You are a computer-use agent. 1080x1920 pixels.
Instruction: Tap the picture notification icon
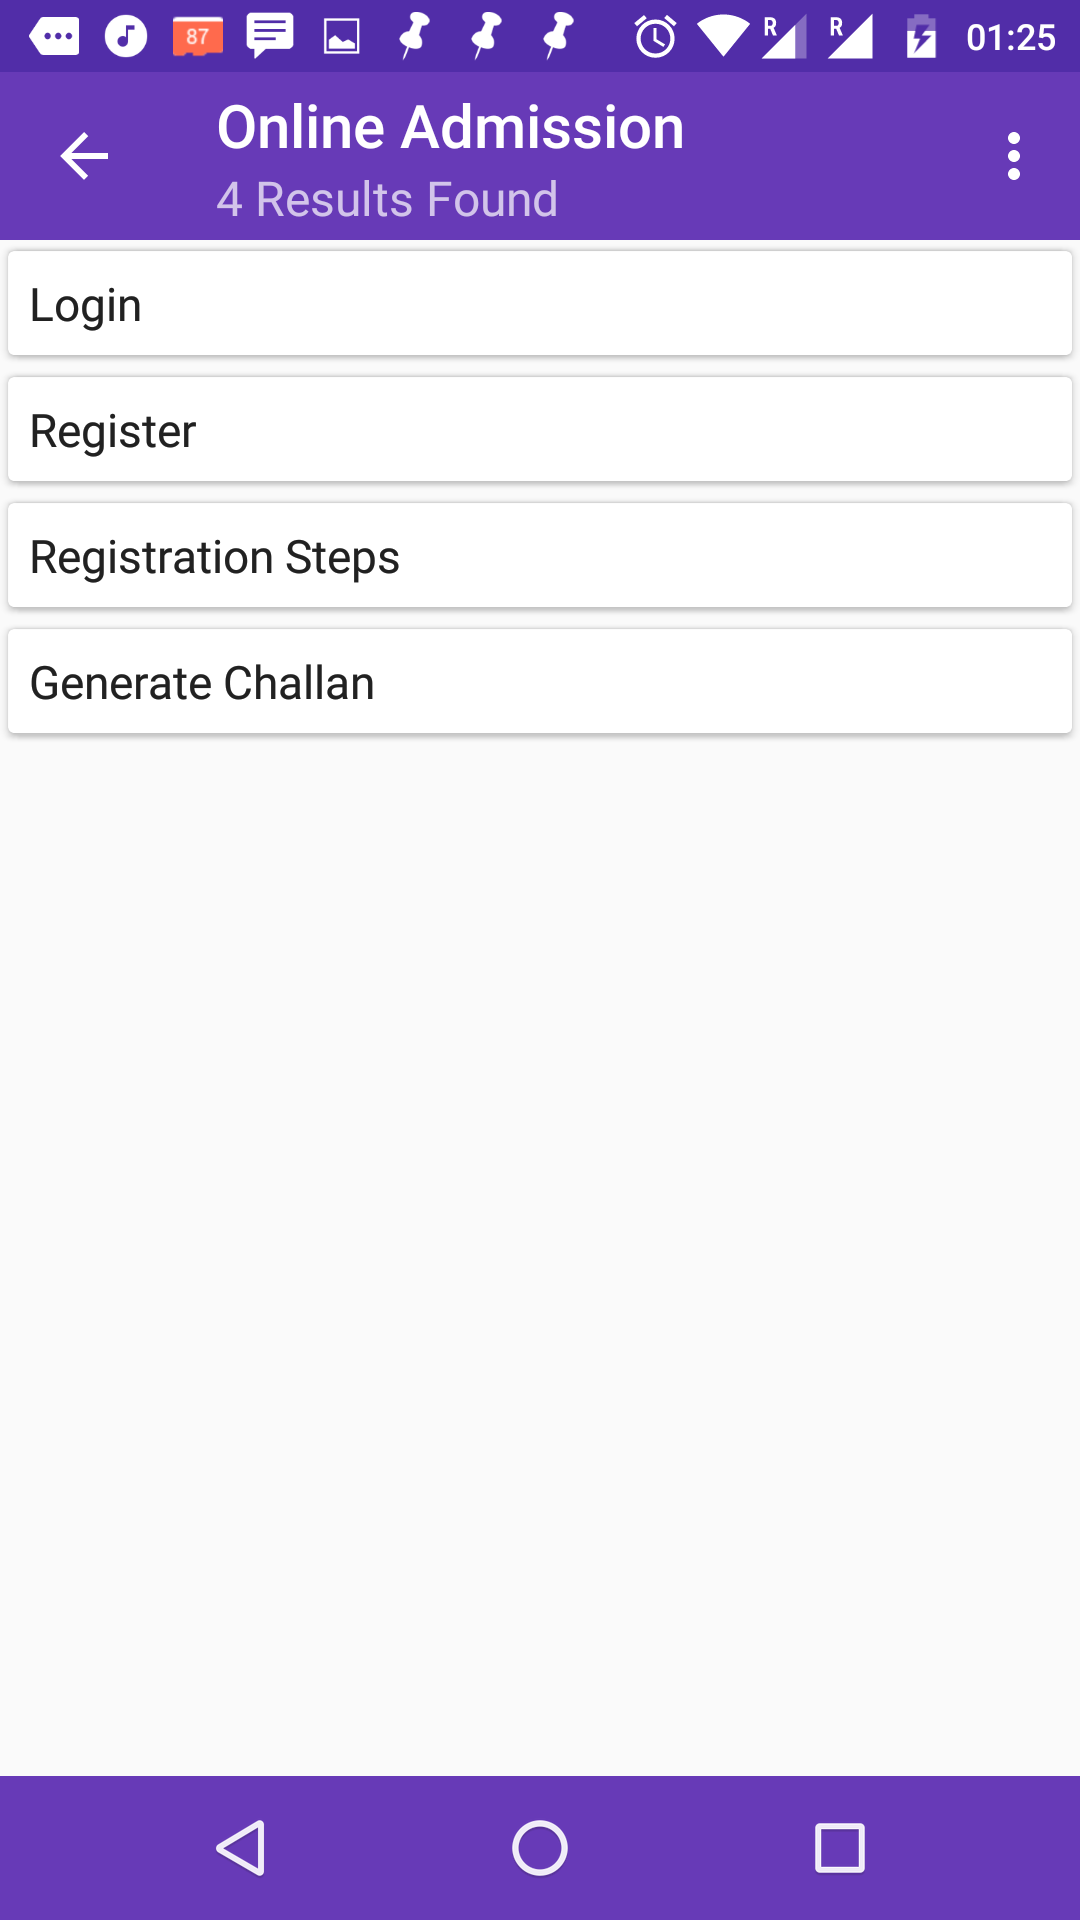click(x=342, y=38)
